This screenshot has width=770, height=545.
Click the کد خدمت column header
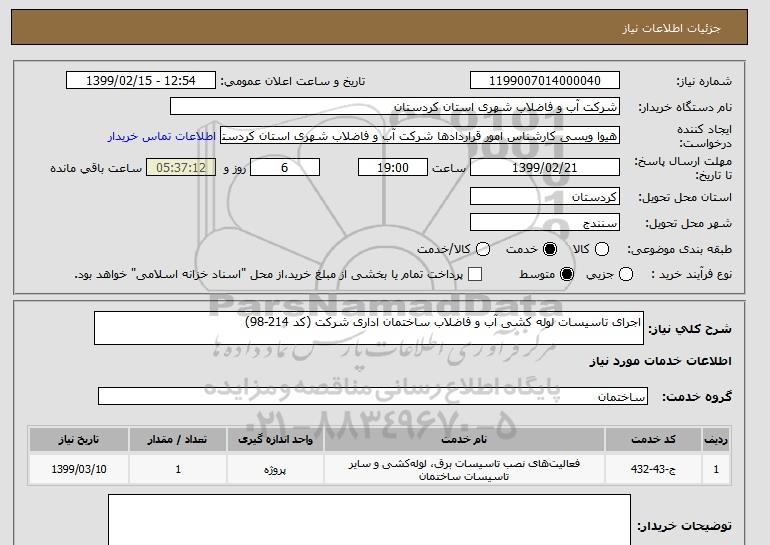pos(653,439)
